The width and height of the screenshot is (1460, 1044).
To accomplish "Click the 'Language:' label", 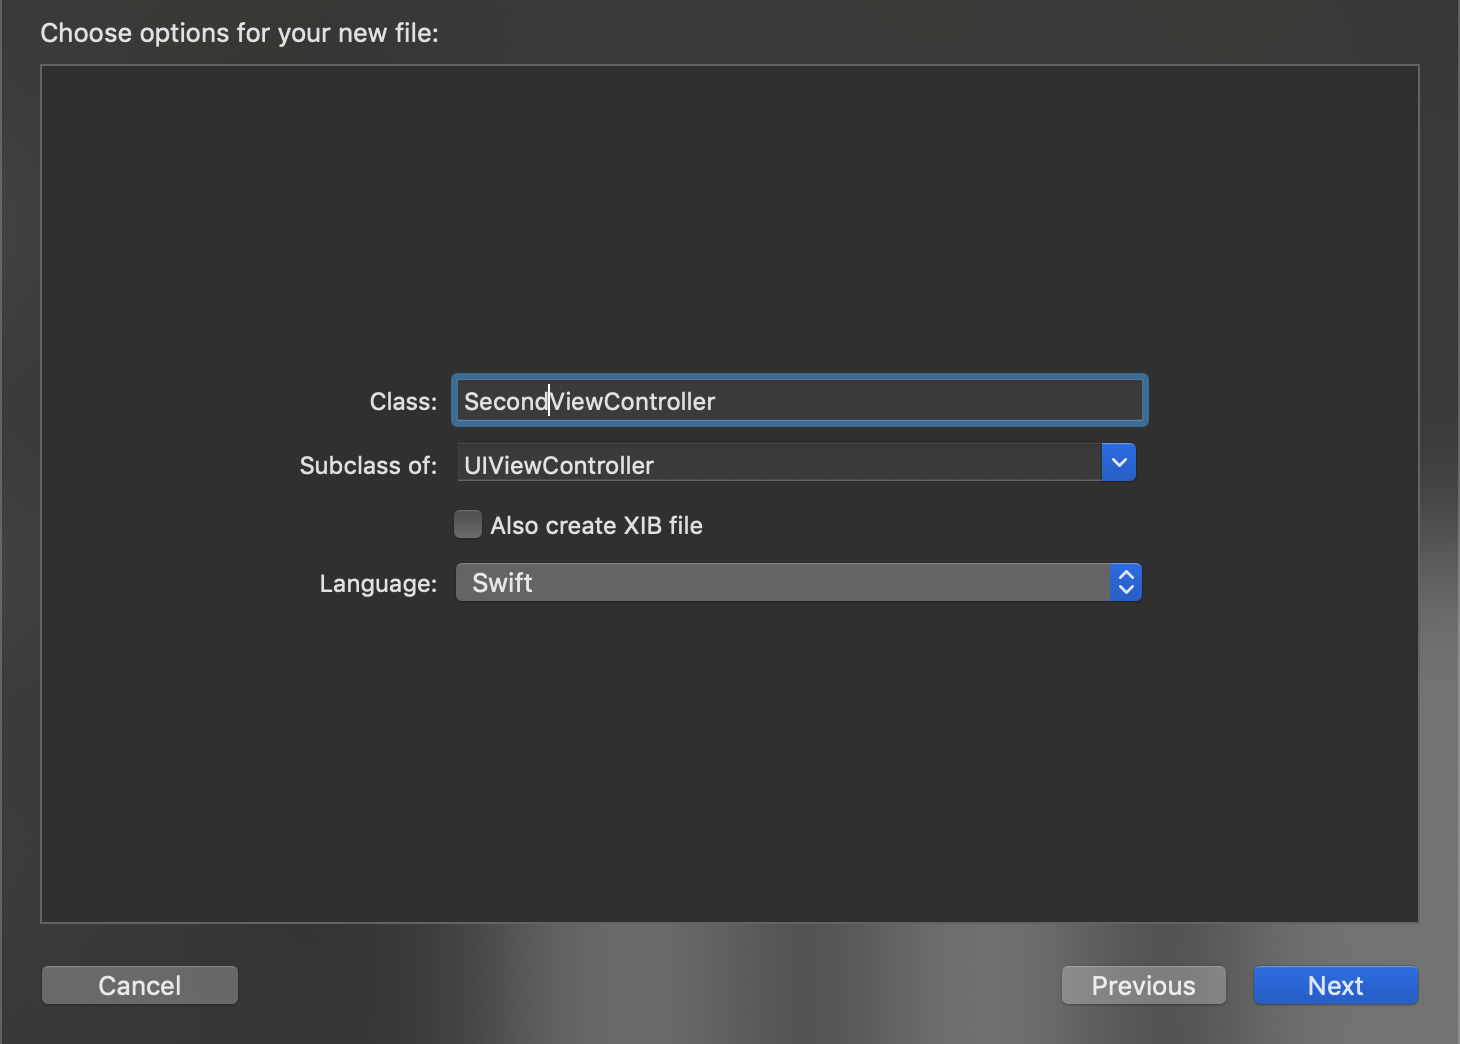I will pos(378,584).
